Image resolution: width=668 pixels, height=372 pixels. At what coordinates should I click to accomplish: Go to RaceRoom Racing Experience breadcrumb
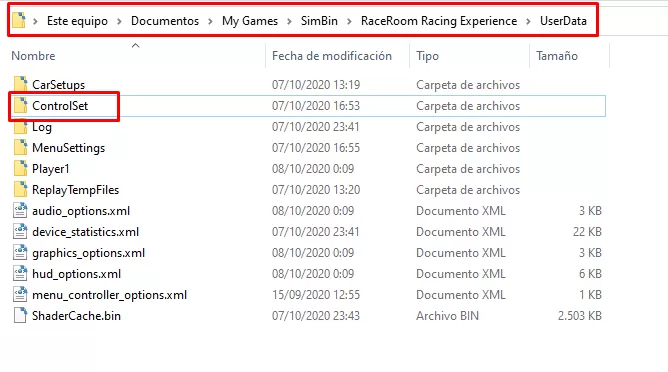(x=439, y=21)
